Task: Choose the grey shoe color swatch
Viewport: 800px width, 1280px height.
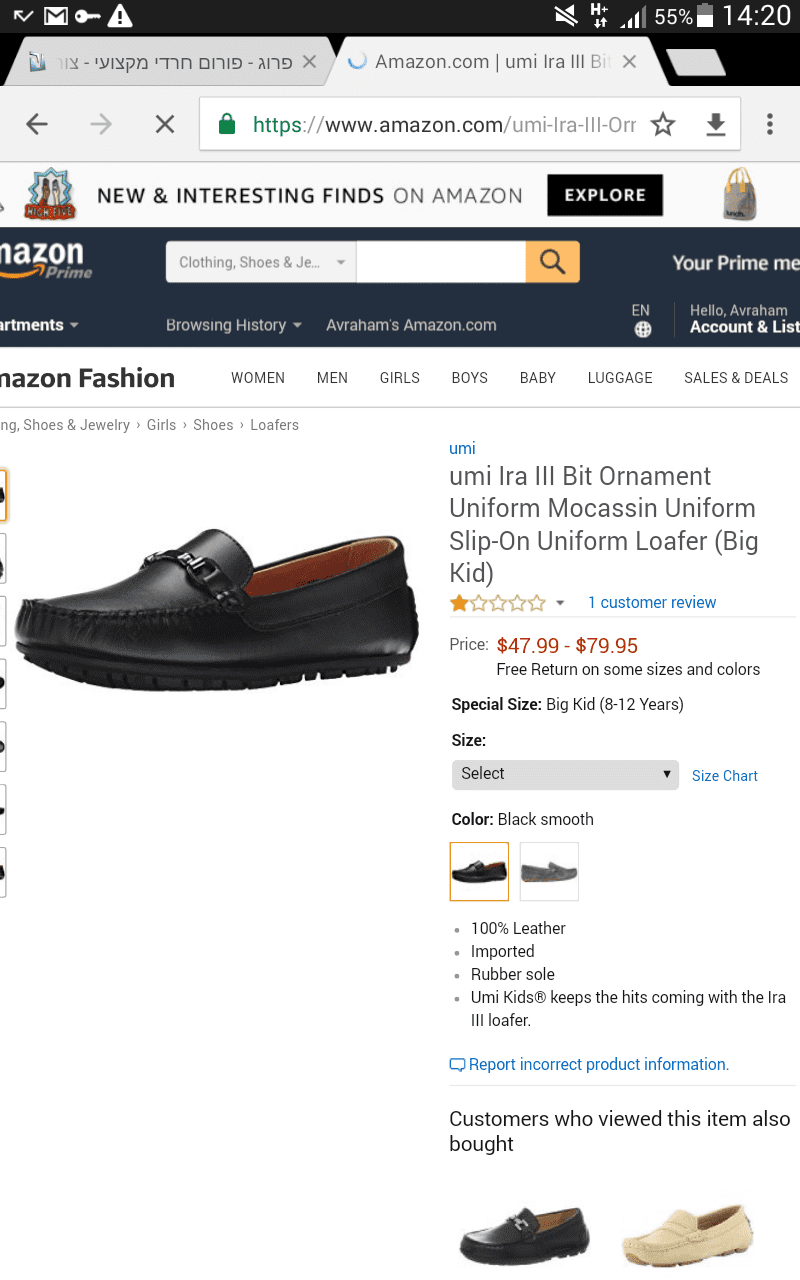Action: (x=549, y=871)
